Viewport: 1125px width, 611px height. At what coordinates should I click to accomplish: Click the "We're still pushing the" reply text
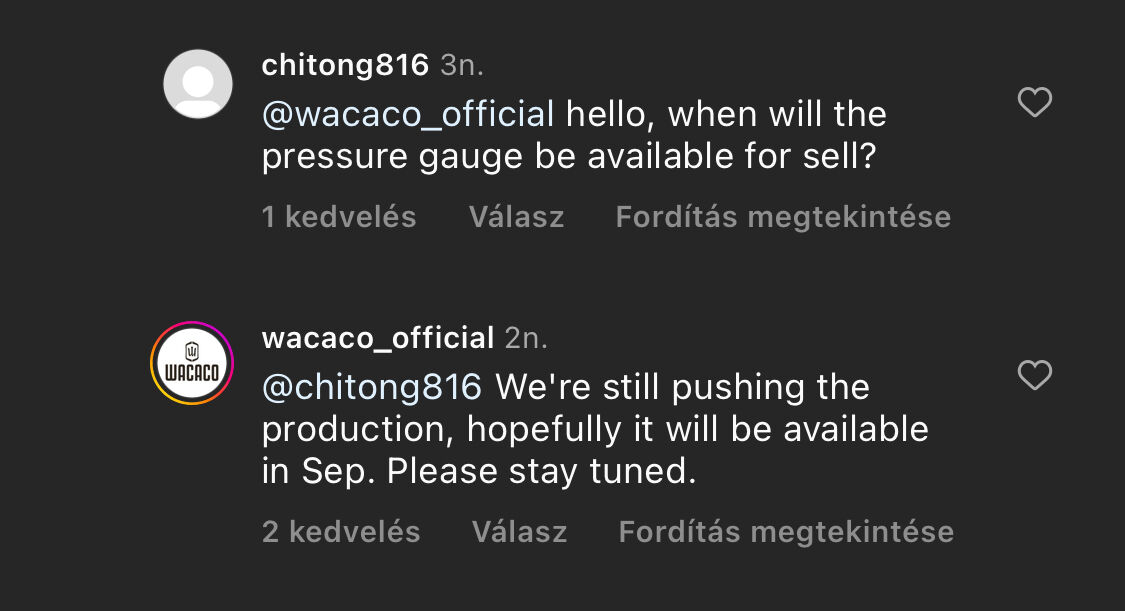(683, 387)
